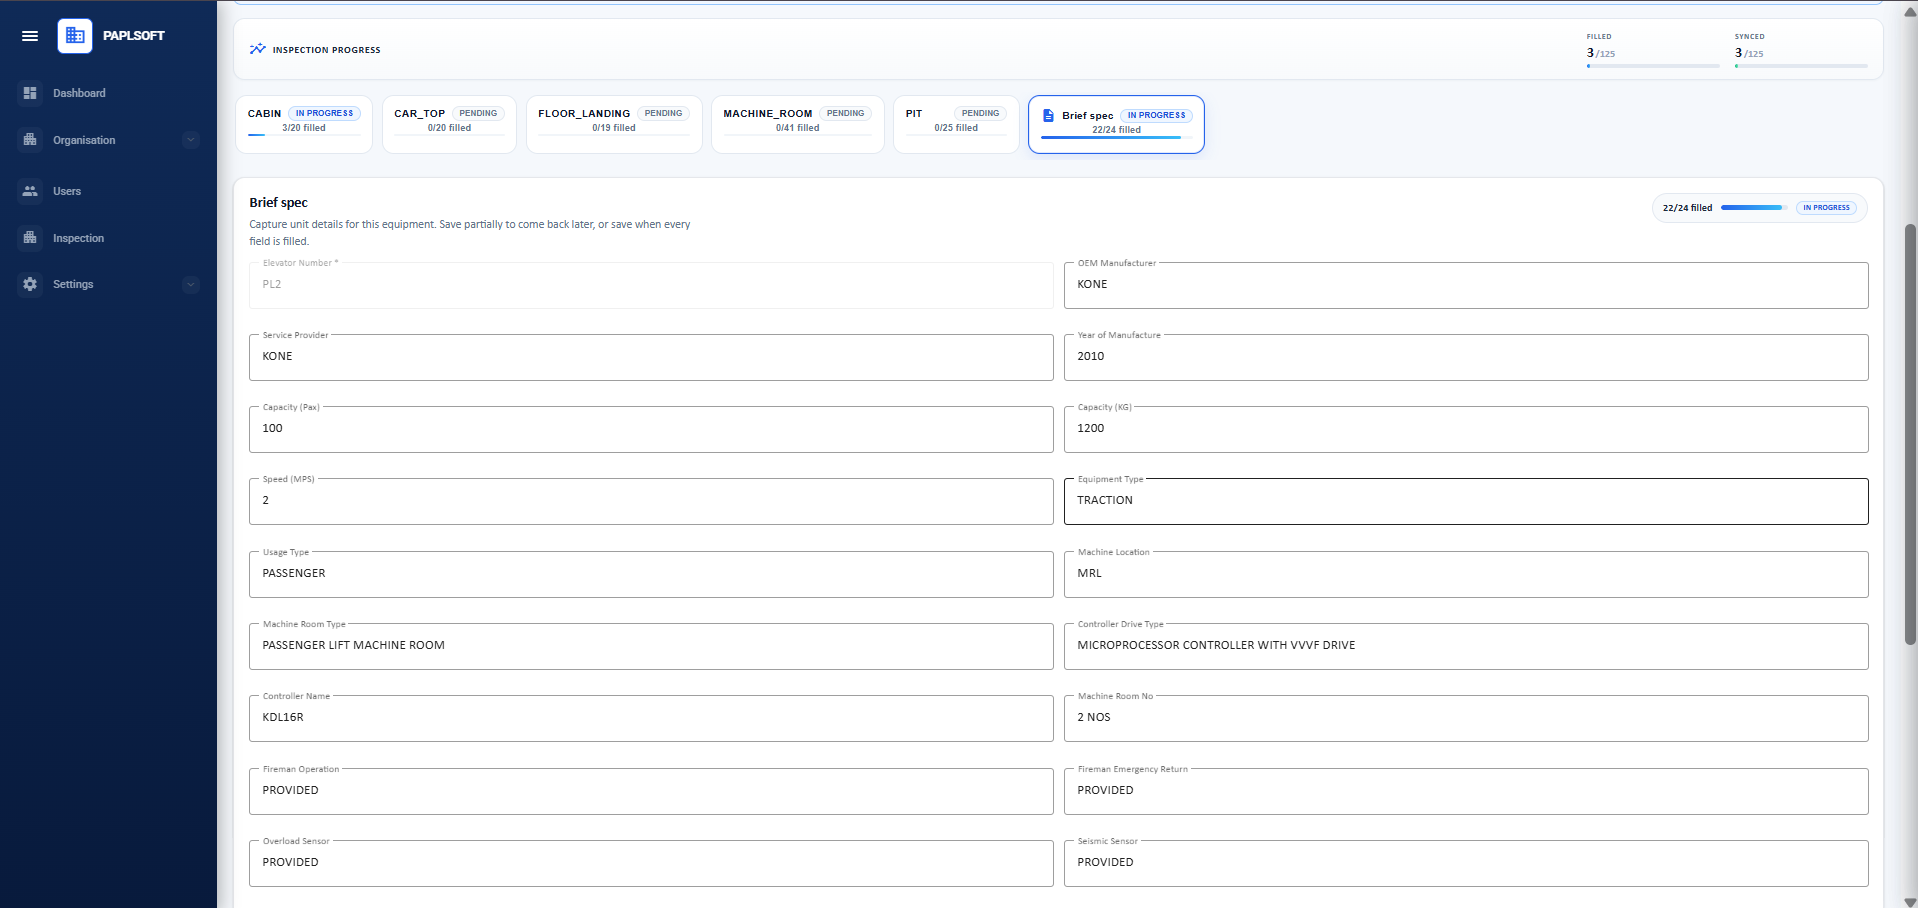Switch to the PIT section tab

click(956, 124)
